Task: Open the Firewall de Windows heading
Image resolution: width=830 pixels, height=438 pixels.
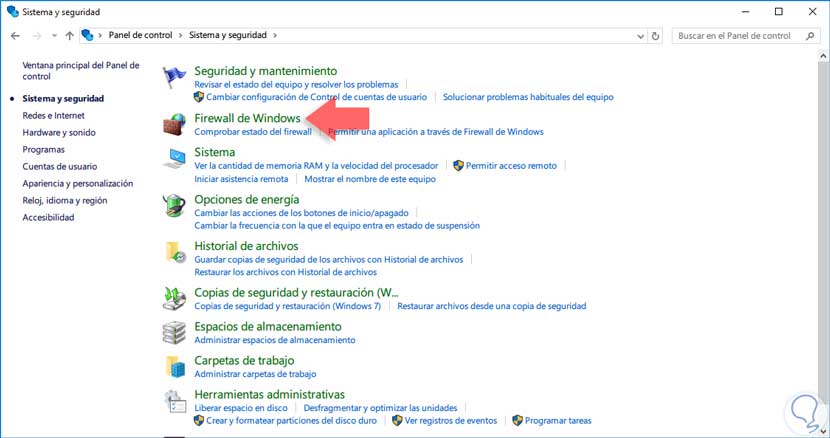Action: [247, 118]
